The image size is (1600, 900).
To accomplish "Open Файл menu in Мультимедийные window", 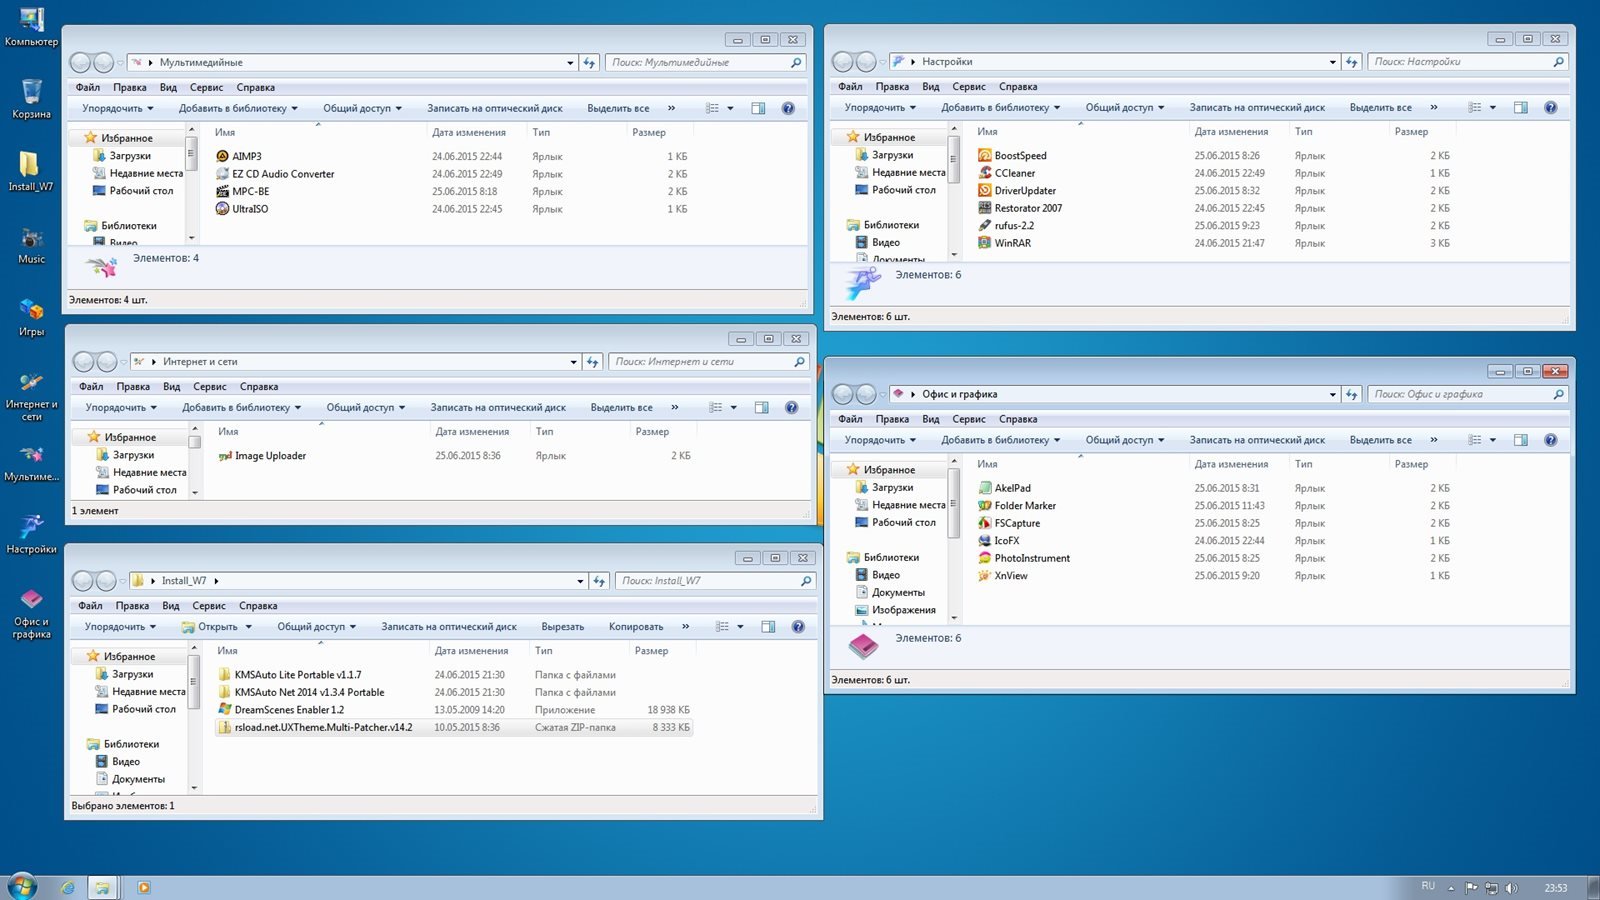I will 88,87.
